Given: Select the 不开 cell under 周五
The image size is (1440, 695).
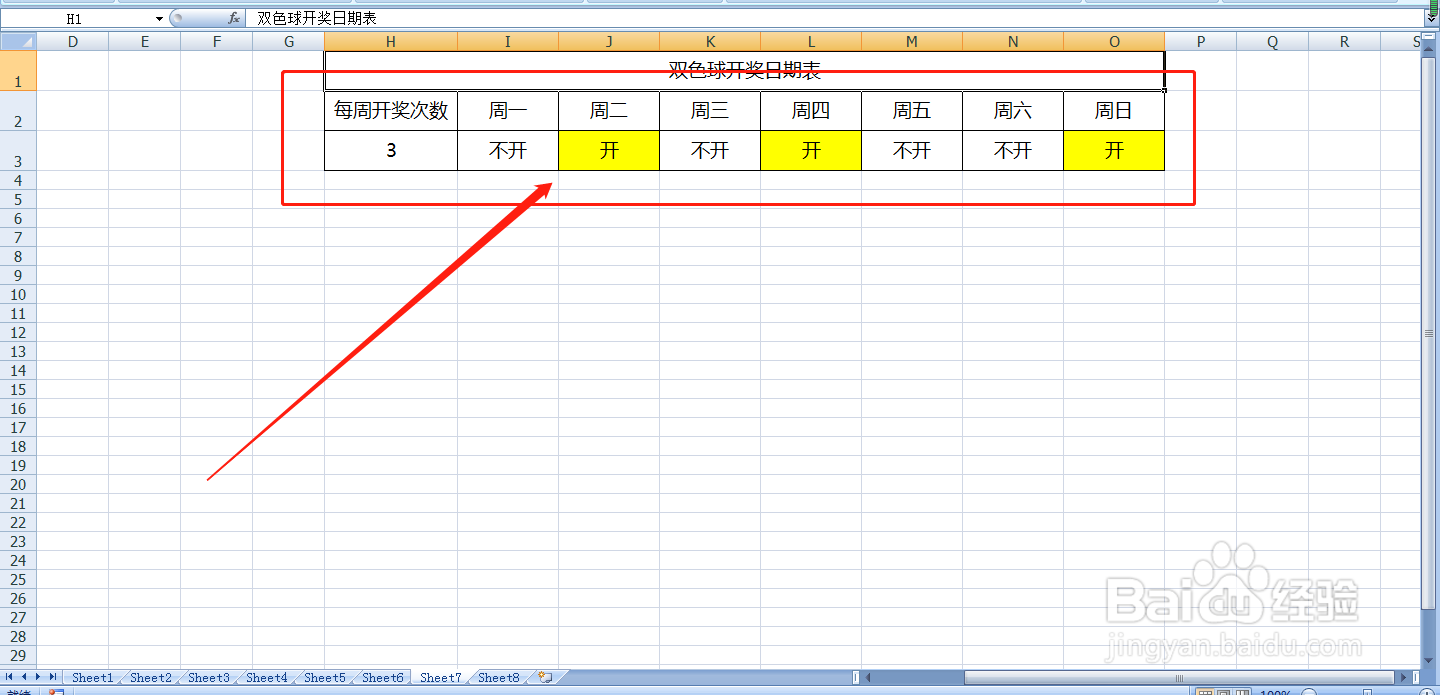Looking at the screenshot, I should pos(912,151).
